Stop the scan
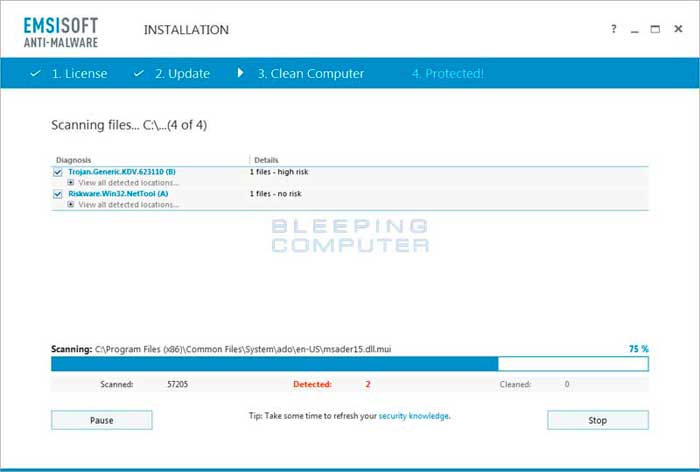Viewport: 700px width, 472px height. (x=598, y=420)
